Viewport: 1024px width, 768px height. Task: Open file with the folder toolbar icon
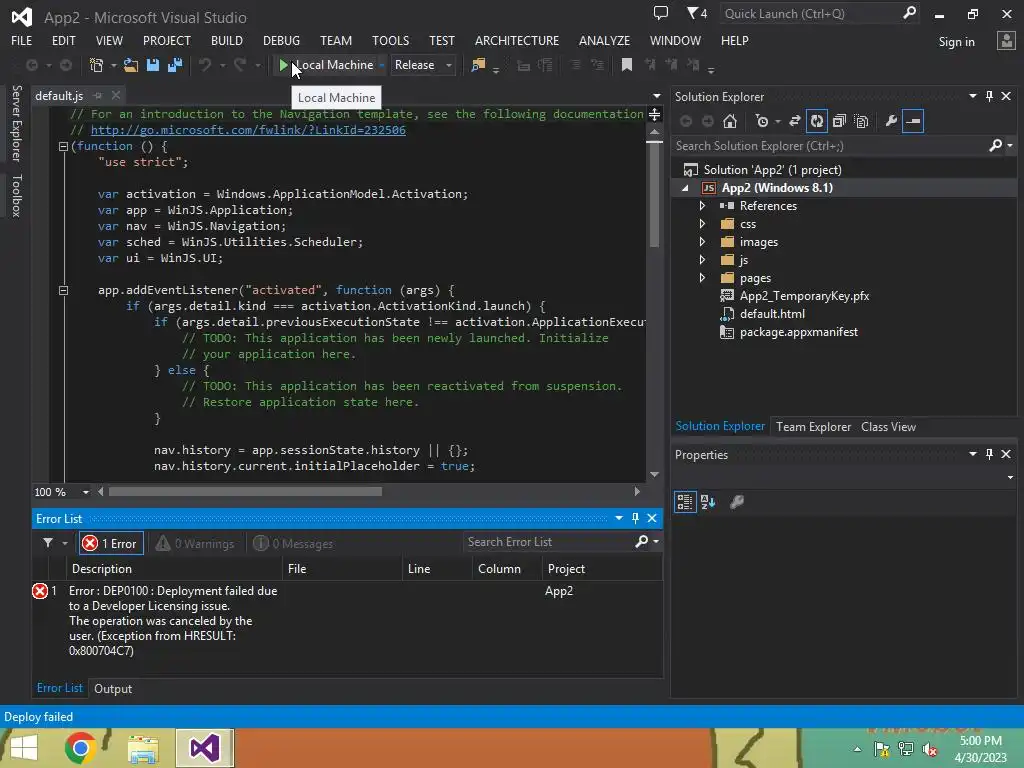[131, 65]
